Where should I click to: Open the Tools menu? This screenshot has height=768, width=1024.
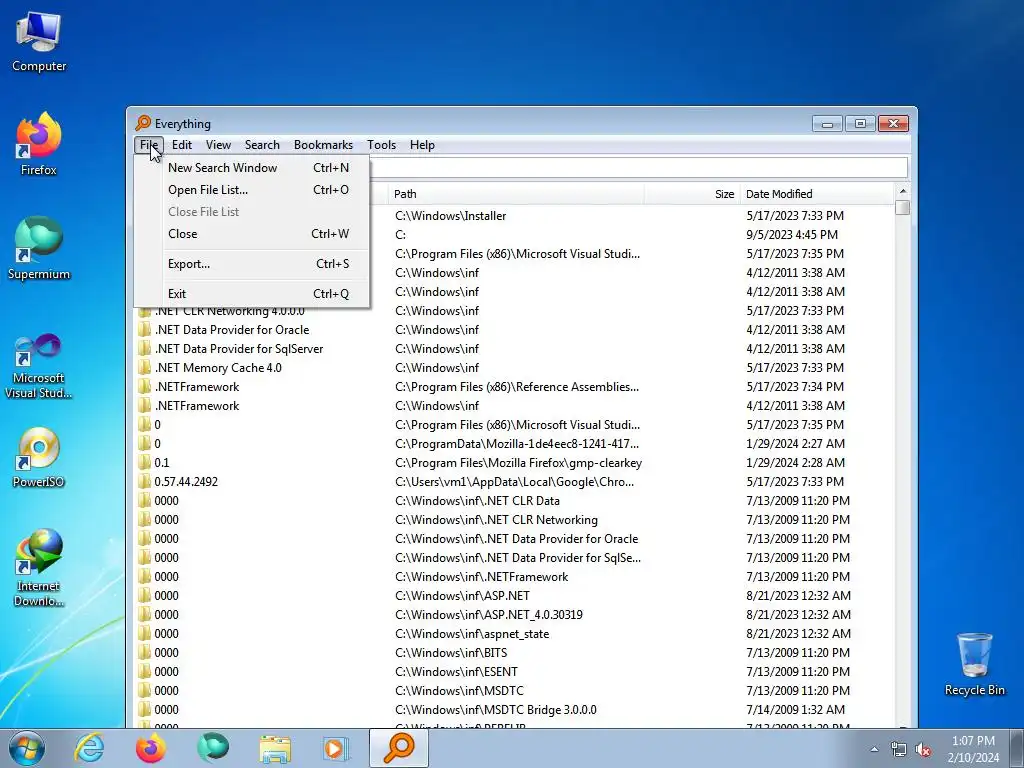click(x=381, y=145)
